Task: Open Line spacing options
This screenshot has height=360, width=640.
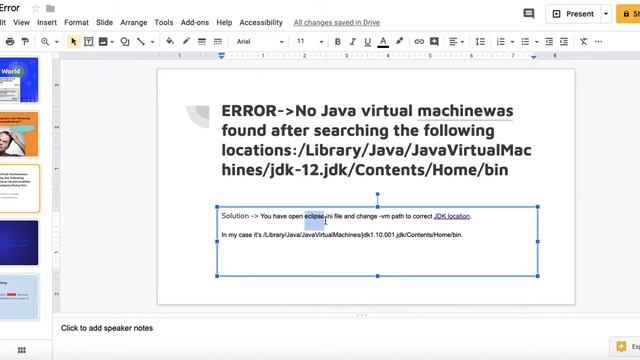Action: [x=480, y=42]
